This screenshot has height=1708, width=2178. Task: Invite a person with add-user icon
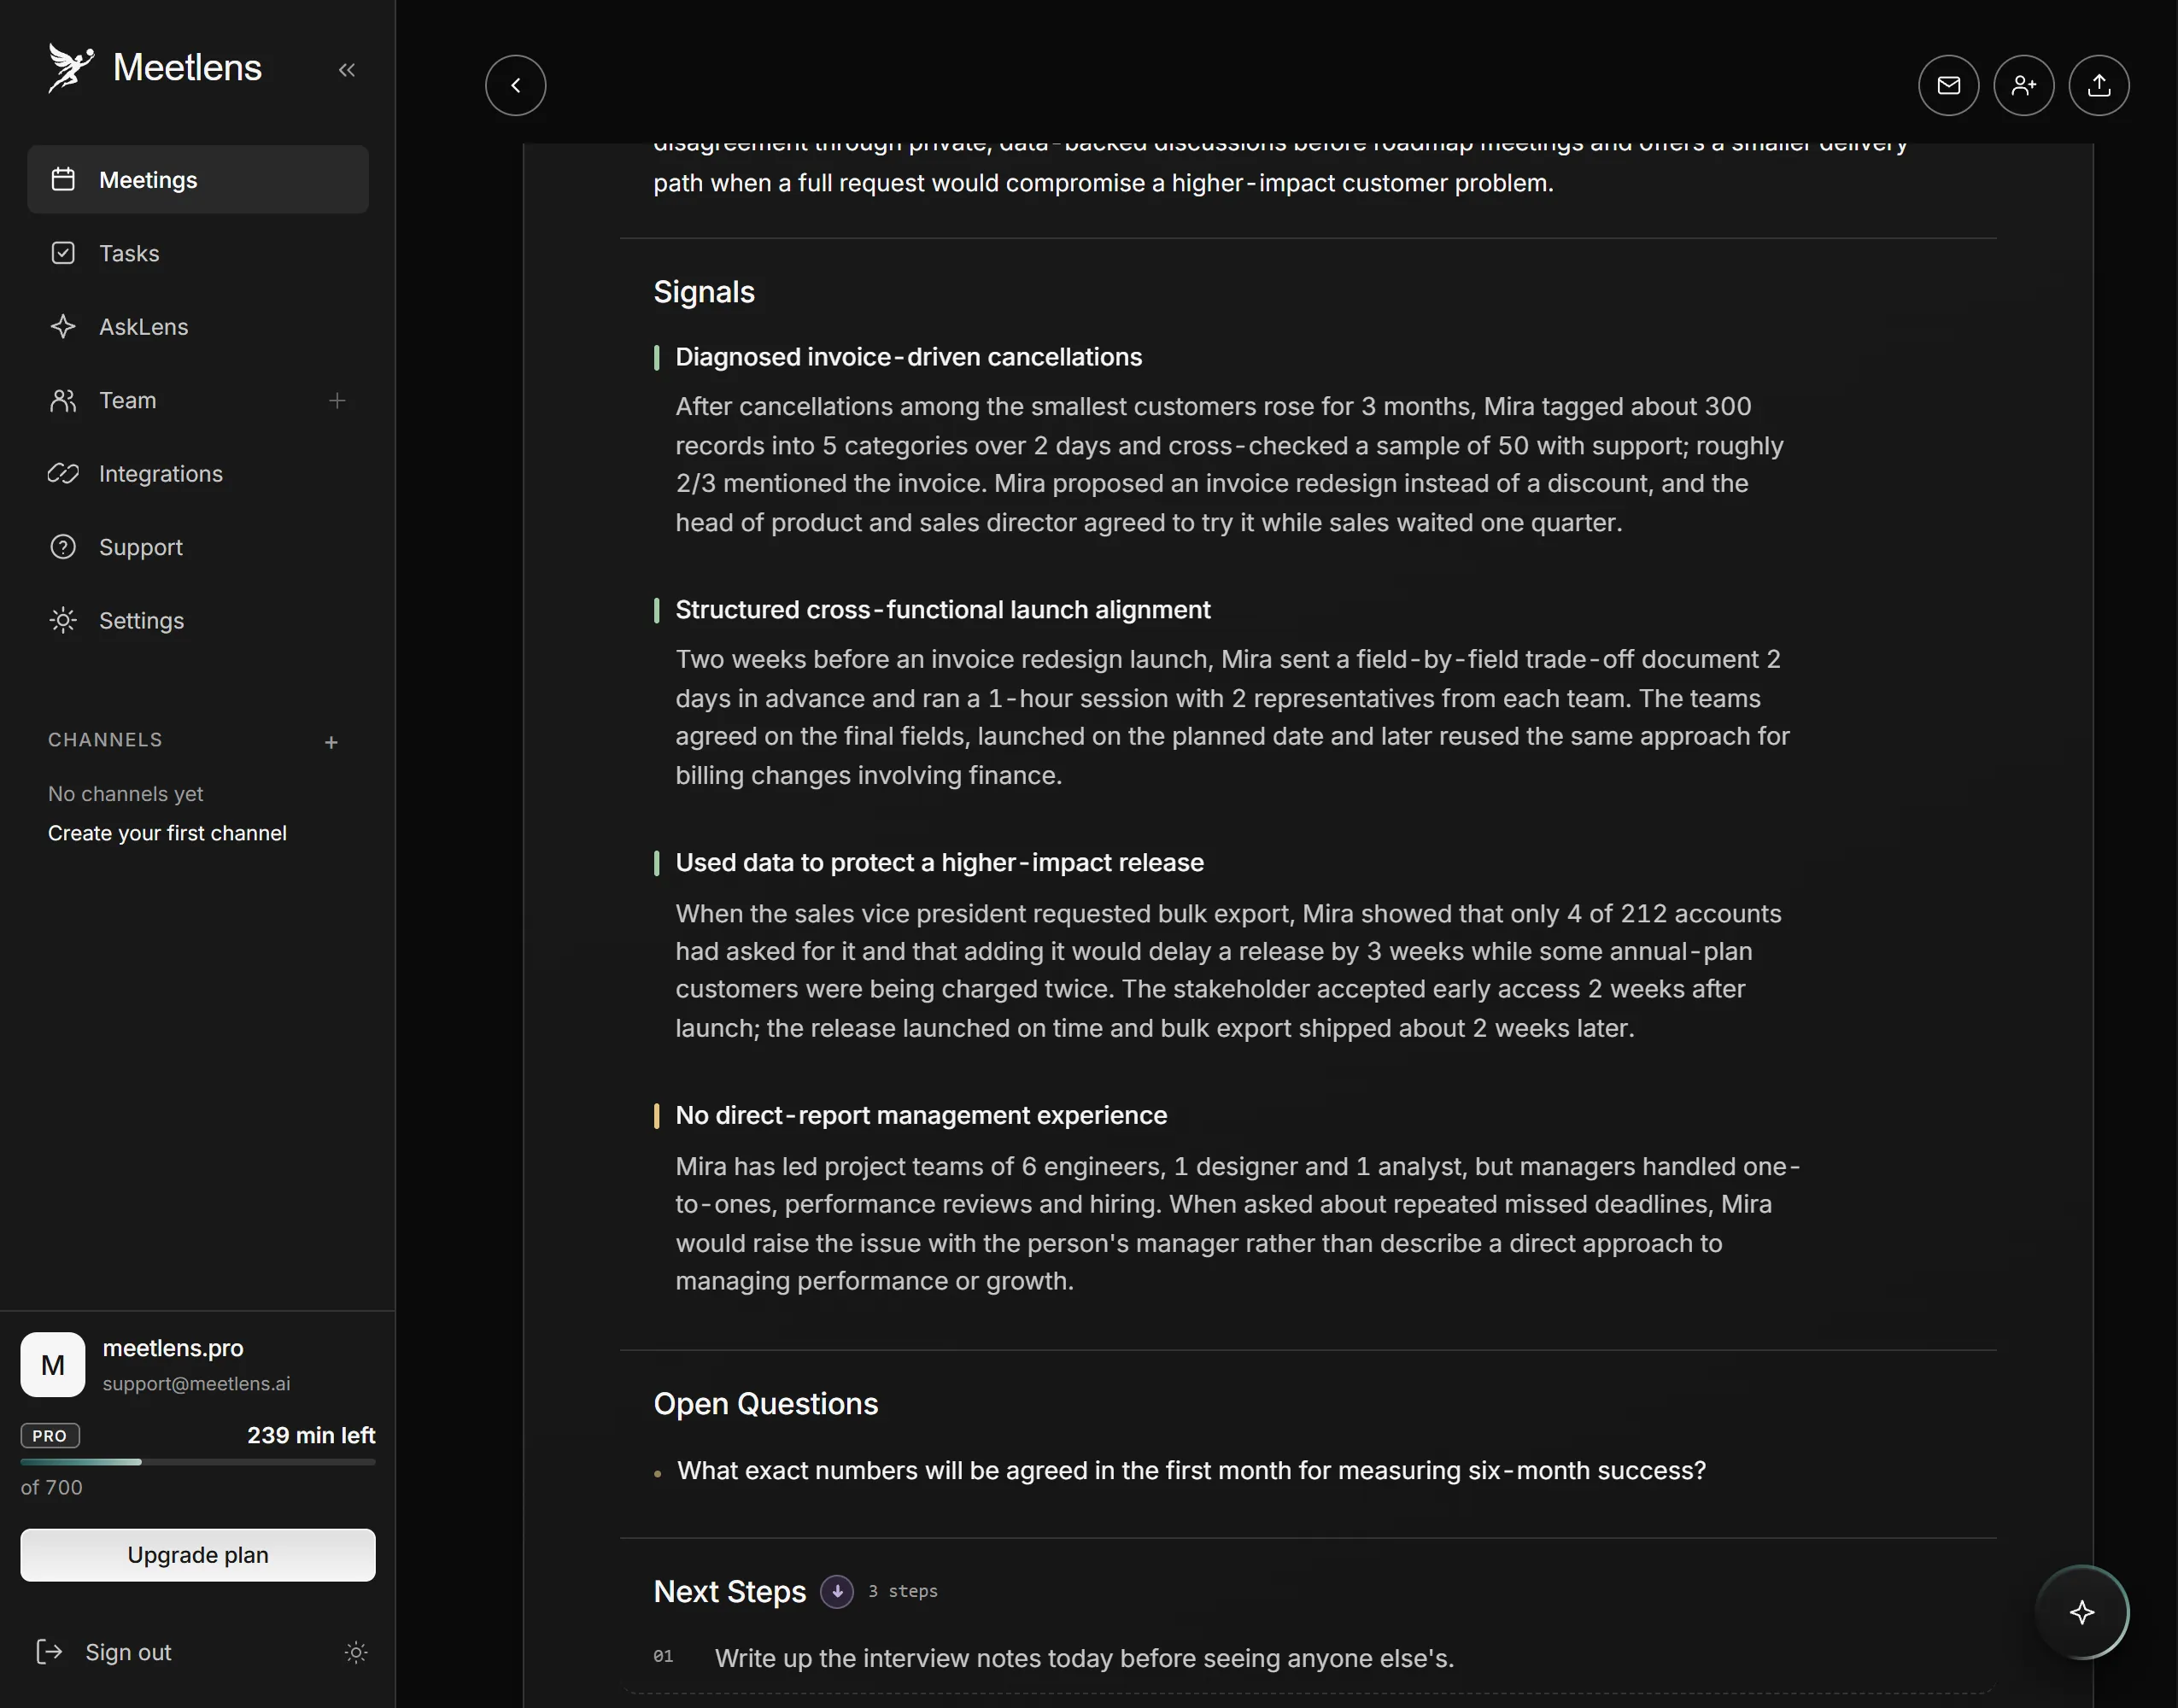coord(2024,85)
